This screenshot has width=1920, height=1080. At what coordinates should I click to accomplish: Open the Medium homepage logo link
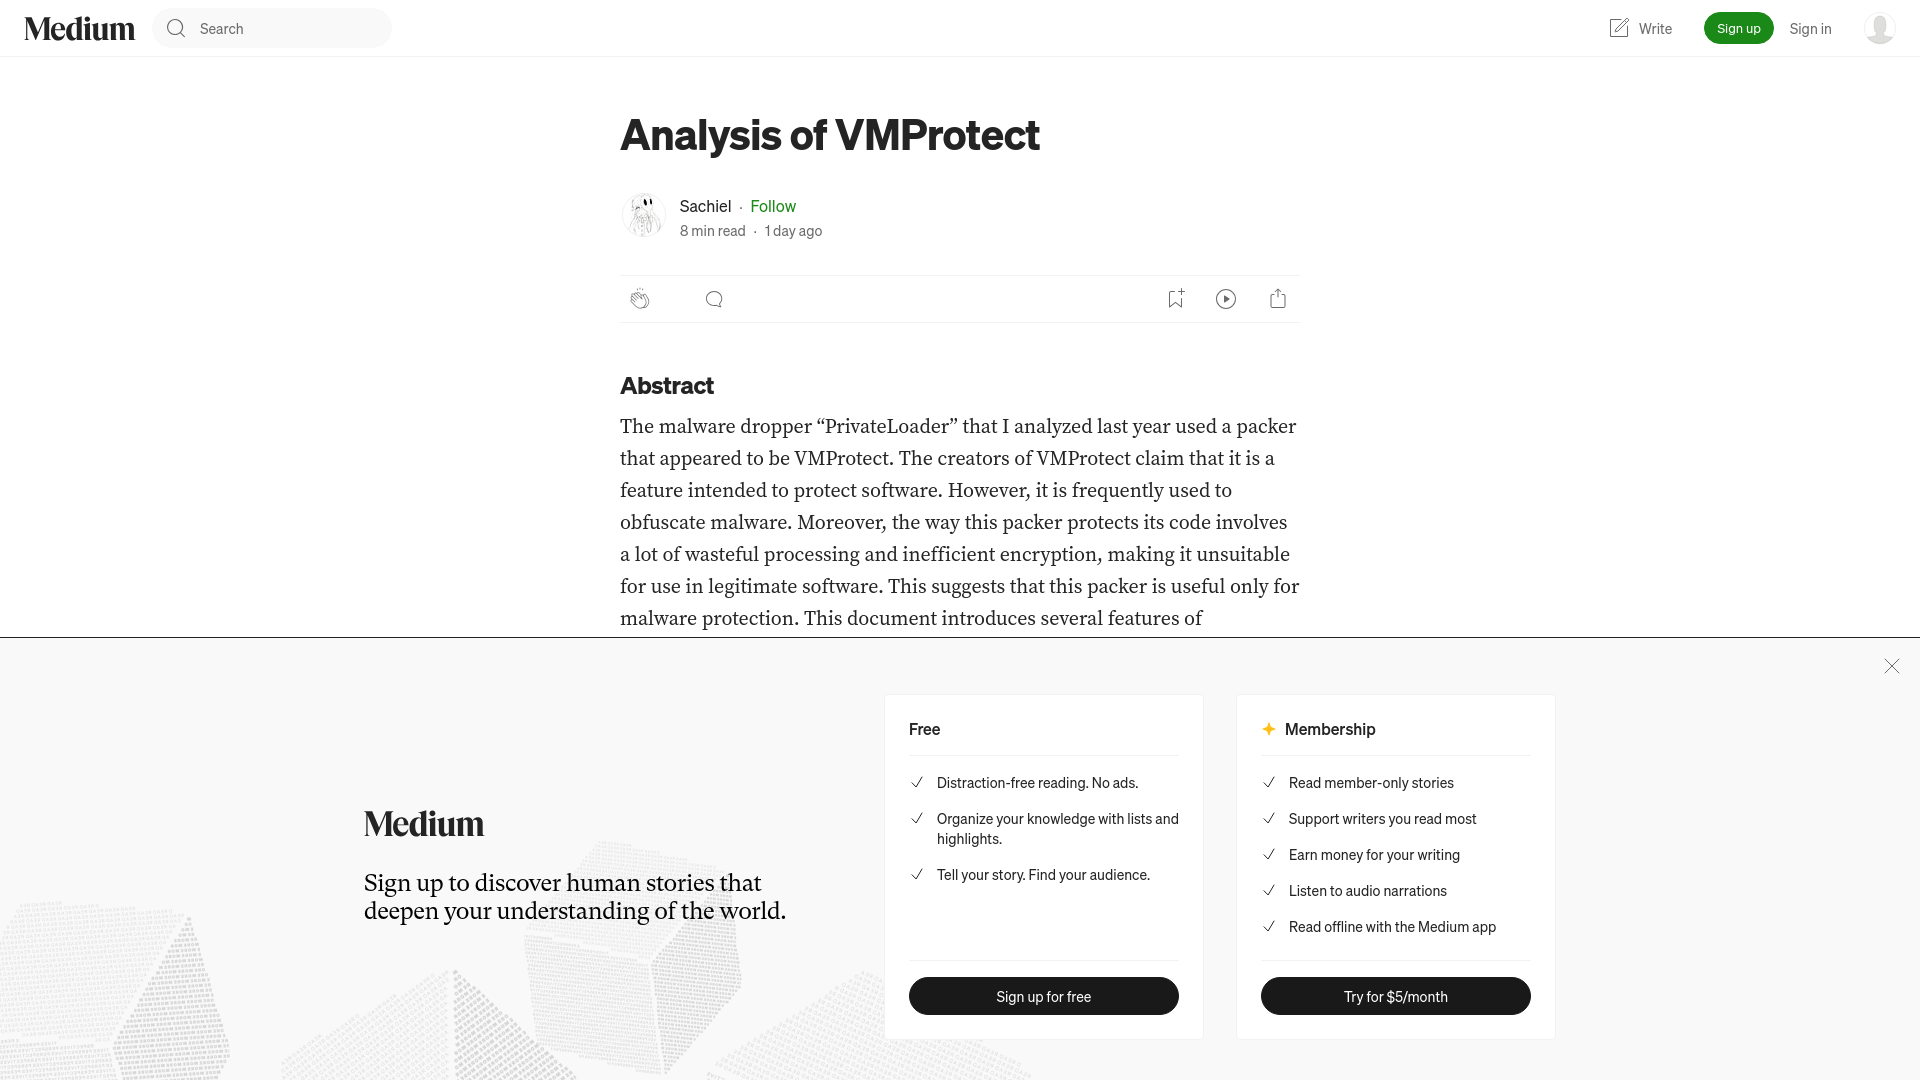tap(79, 28)
